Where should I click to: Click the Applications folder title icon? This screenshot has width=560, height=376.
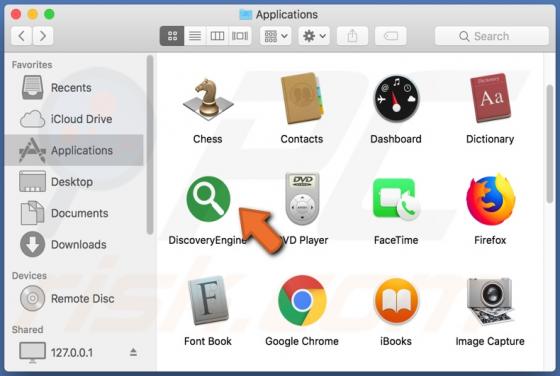[x=246, y=15]
